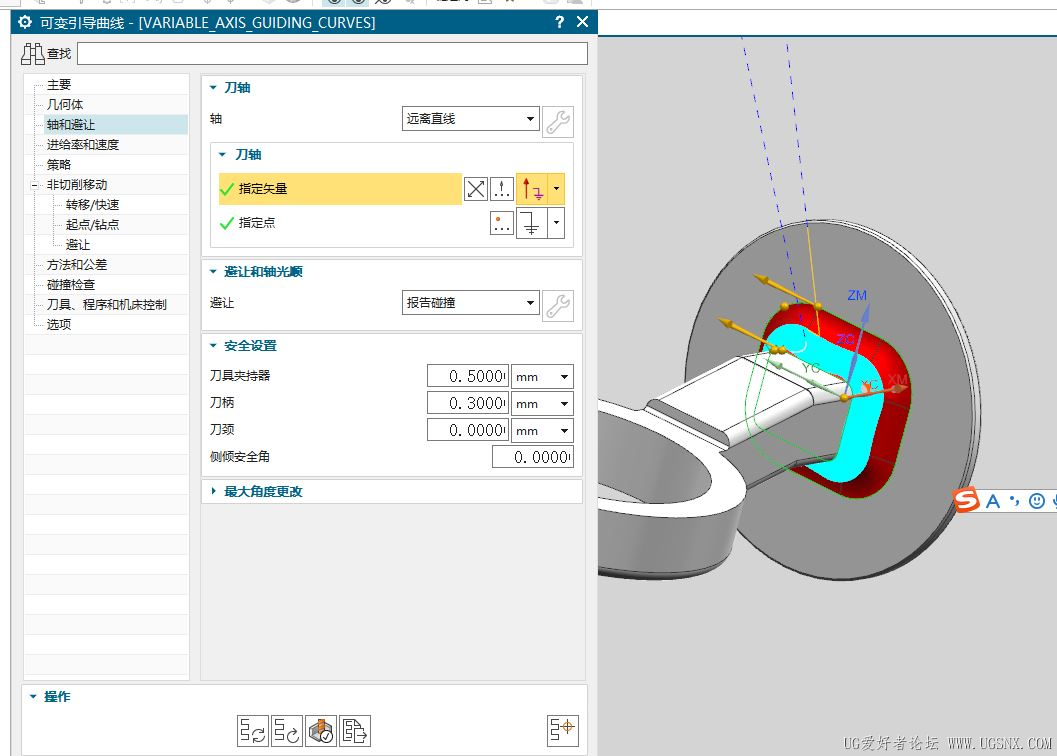Click the List tool path icon
1057x756 pixels.
point(355,731)
